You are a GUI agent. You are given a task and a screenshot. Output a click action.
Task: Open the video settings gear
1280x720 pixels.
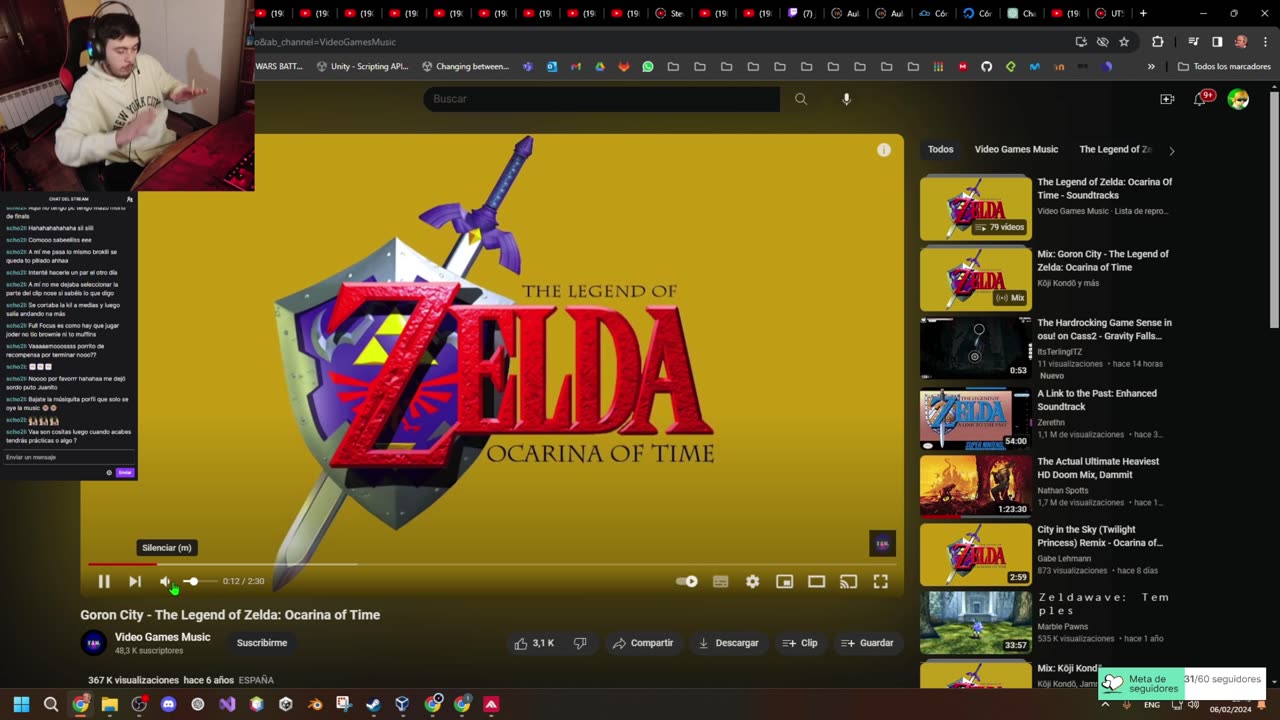pos(752,581)
